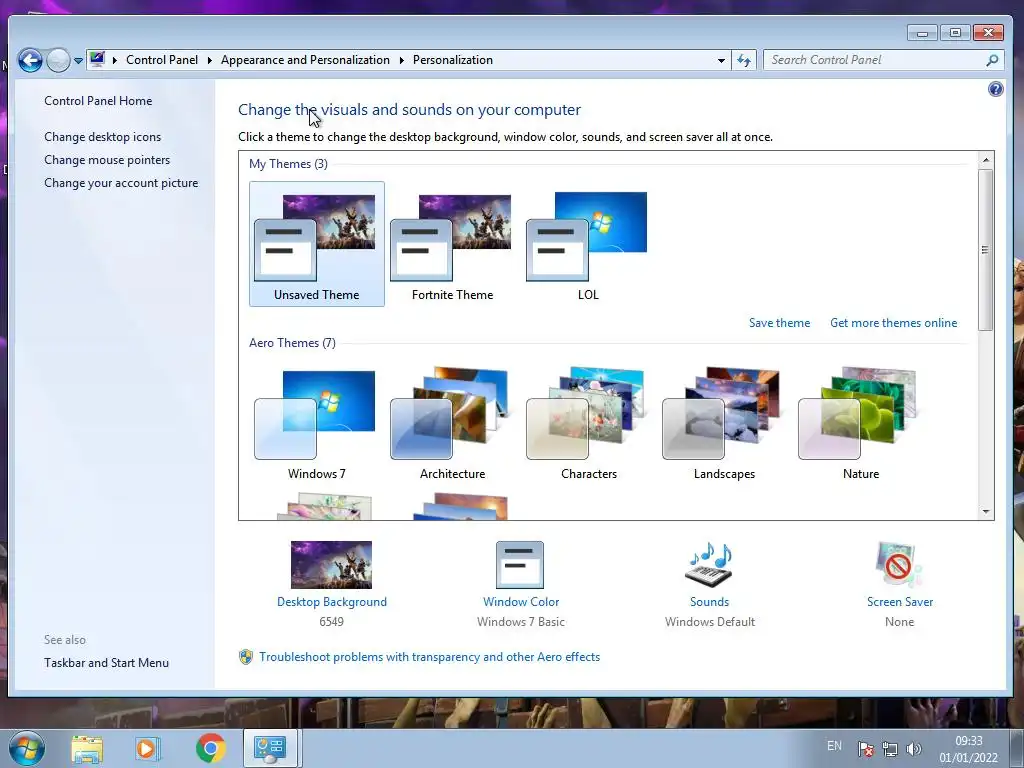Image resolution: width=1024 pixels, height=768 pixels.
Task: Click the shield icon beside Troubleshoot link
Action: 246,657
